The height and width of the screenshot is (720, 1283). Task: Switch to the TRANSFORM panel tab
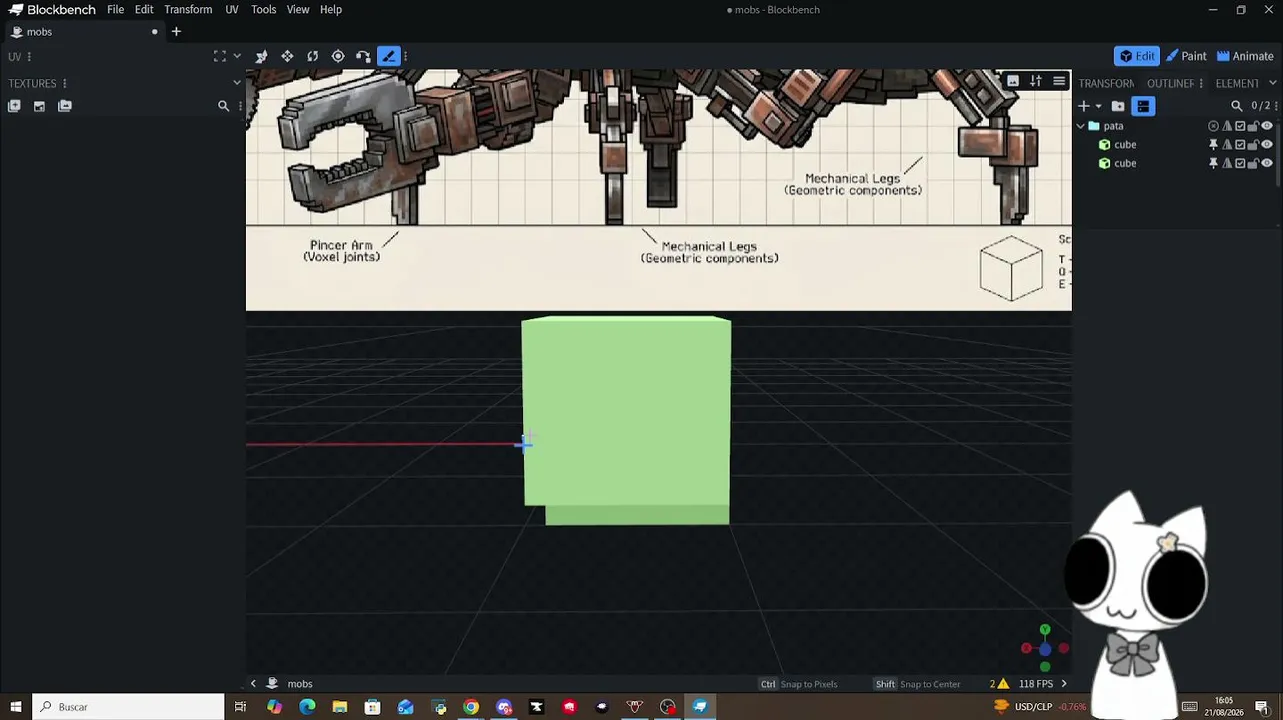tap(1106, 83)
